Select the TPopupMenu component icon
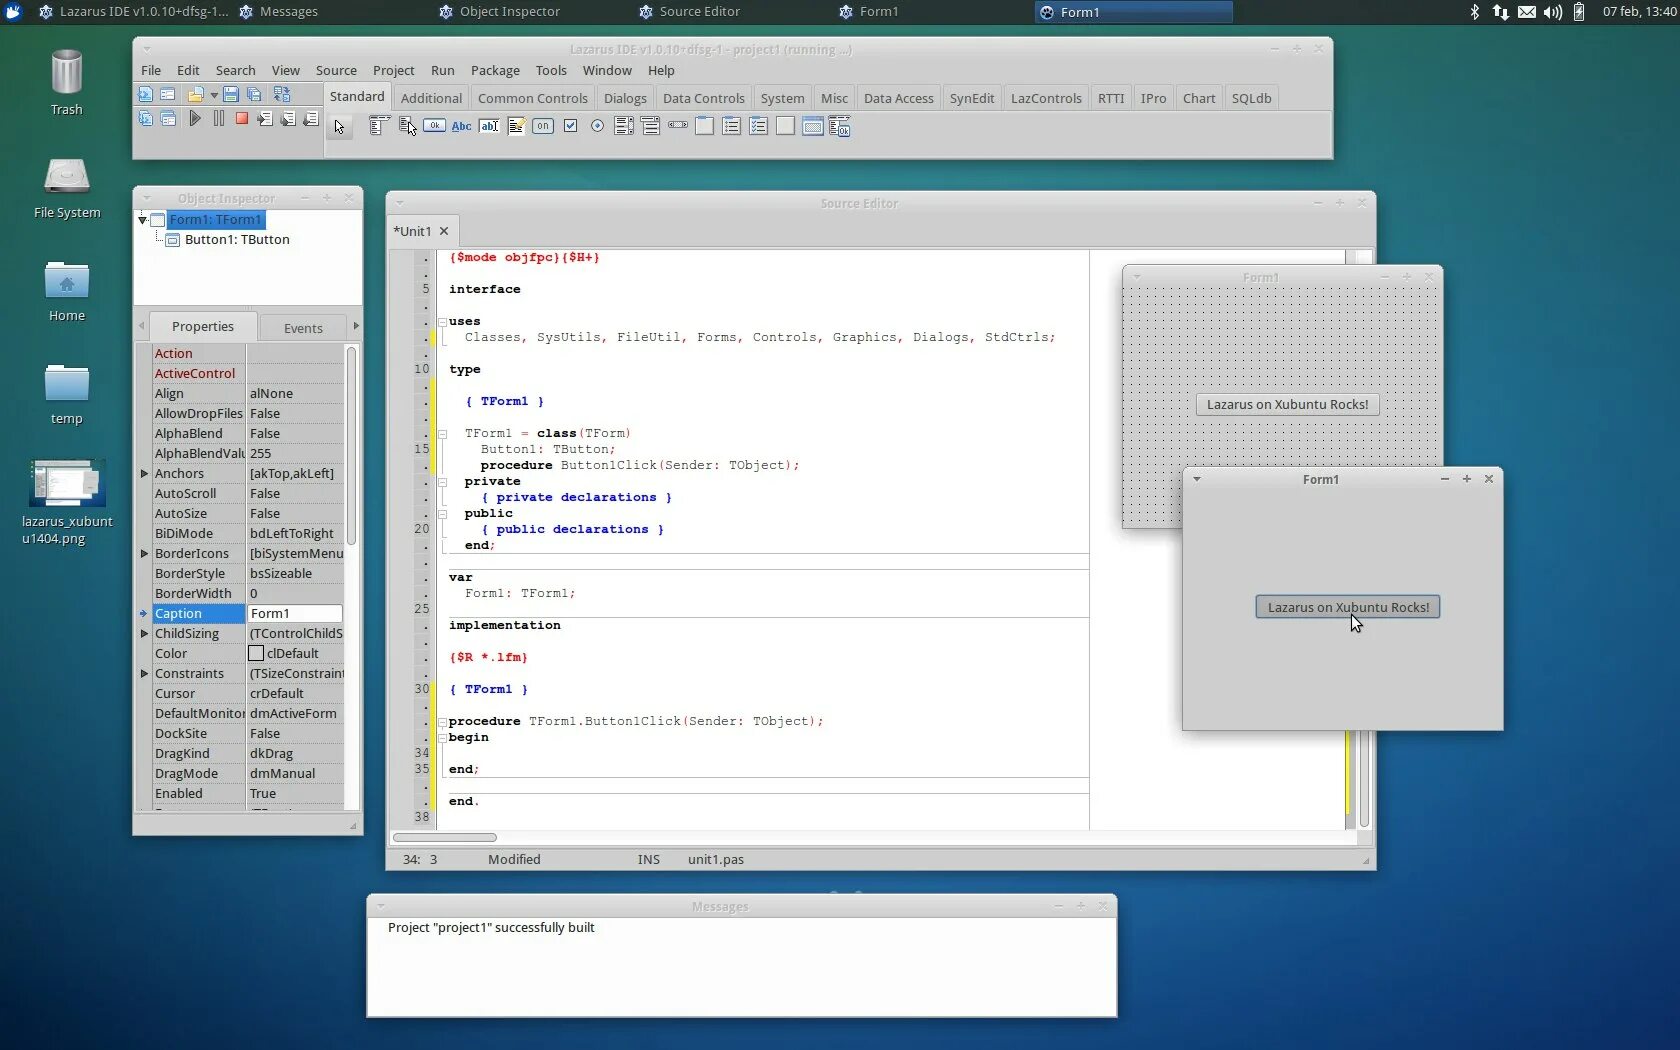Image resolution: width=1680 pixels, height=1050 pixels. pyautogui.click(x=407, y=126)
